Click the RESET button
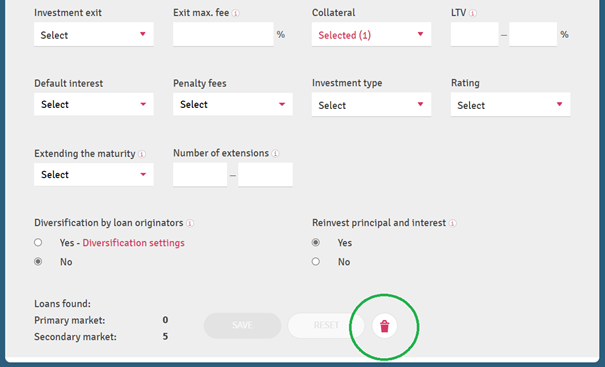Screen dimensions: 605x367 (x=326, y=325)
